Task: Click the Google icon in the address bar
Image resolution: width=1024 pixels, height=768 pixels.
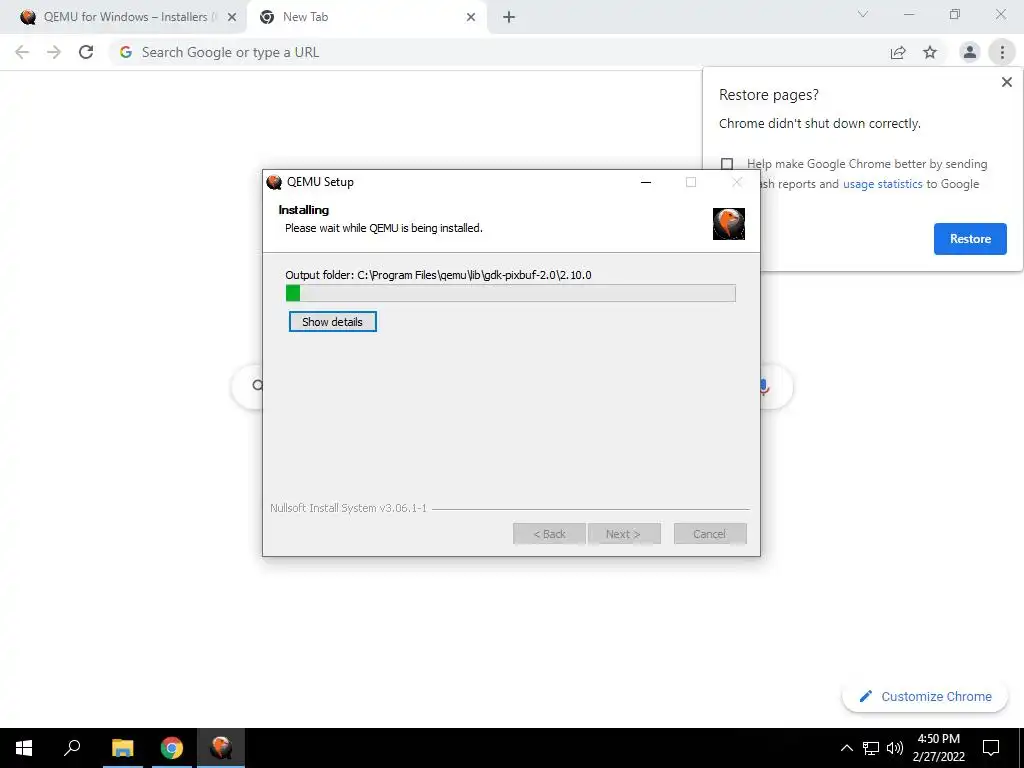Action: pyautogui.click(x=126, y=52)
